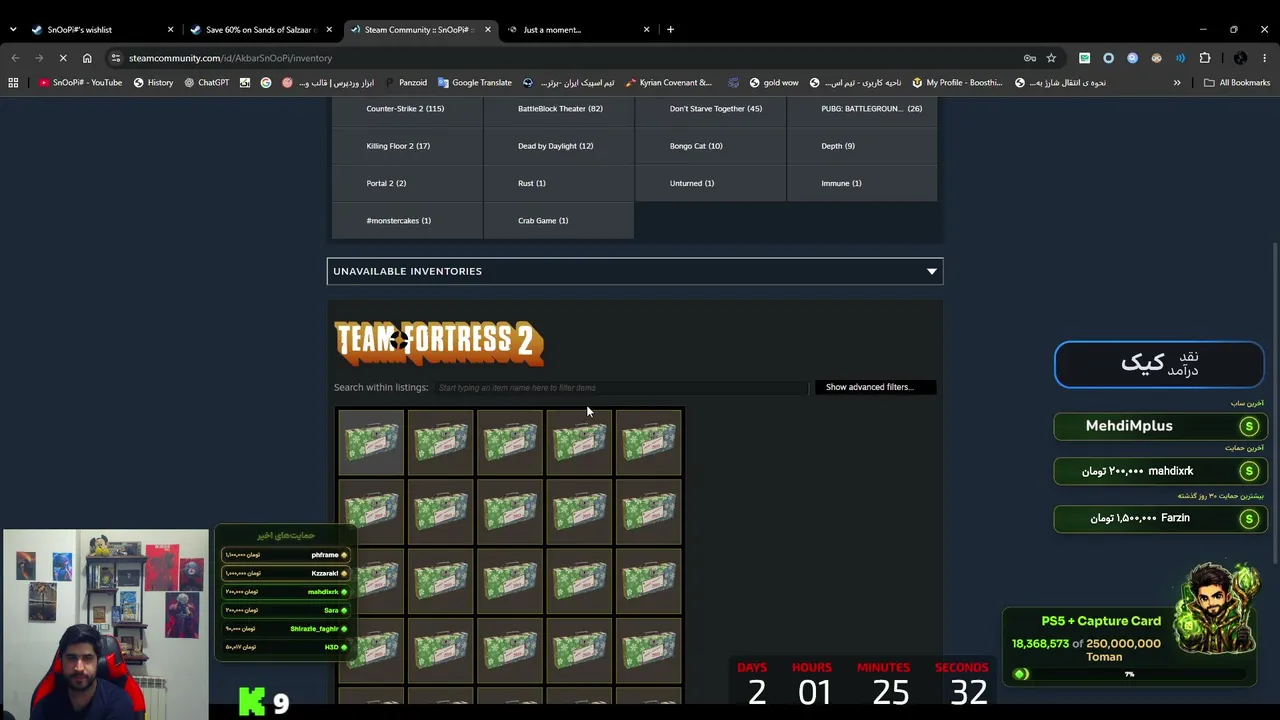Viewport: 1280px width, 720px height.
Task: Select the #monstercakes (1) inventory
Action: [x=407, y=220]
